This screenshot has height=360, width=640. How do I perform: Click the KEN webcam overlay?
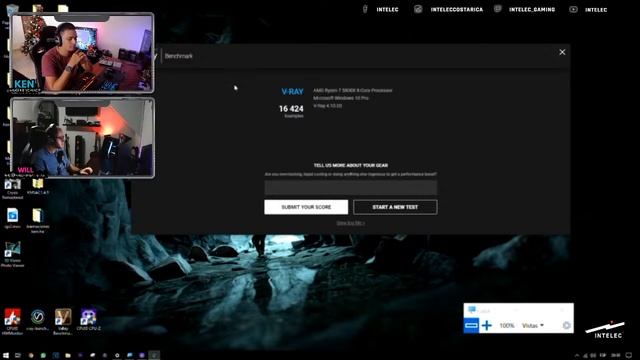tap(82, 53)
